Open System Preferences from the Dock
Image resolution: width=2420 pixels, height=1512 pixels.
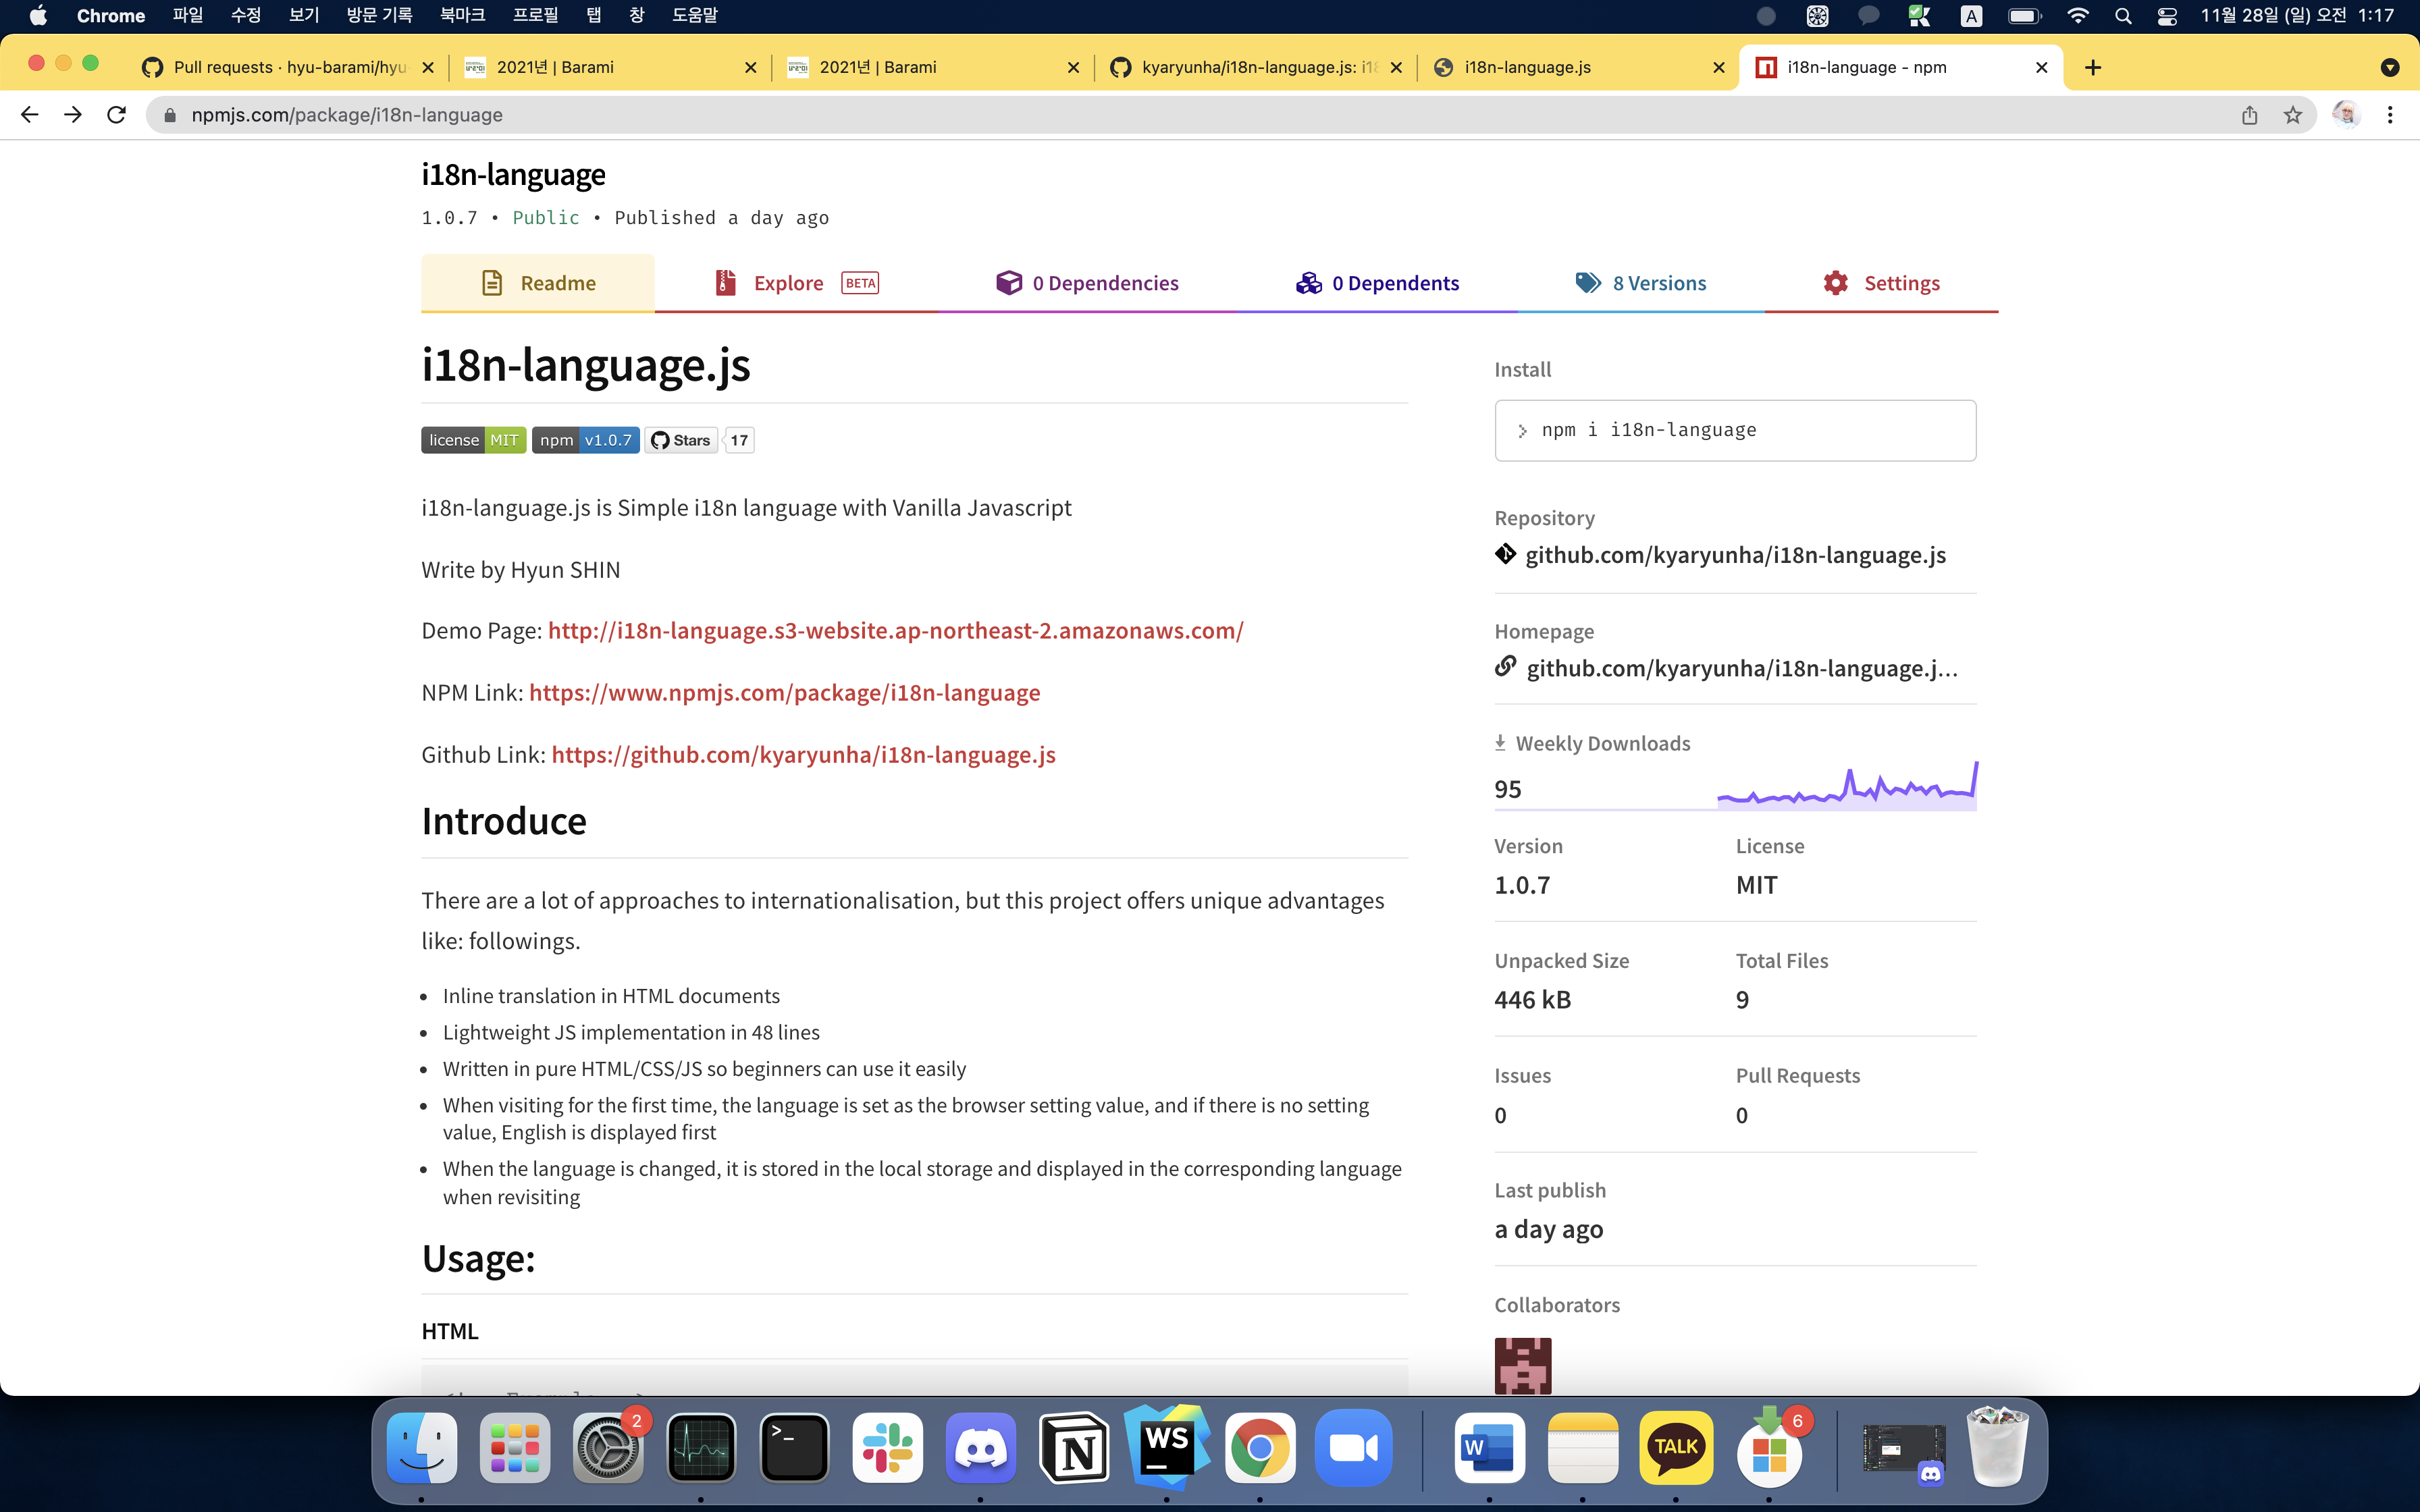pos(608,1447)
